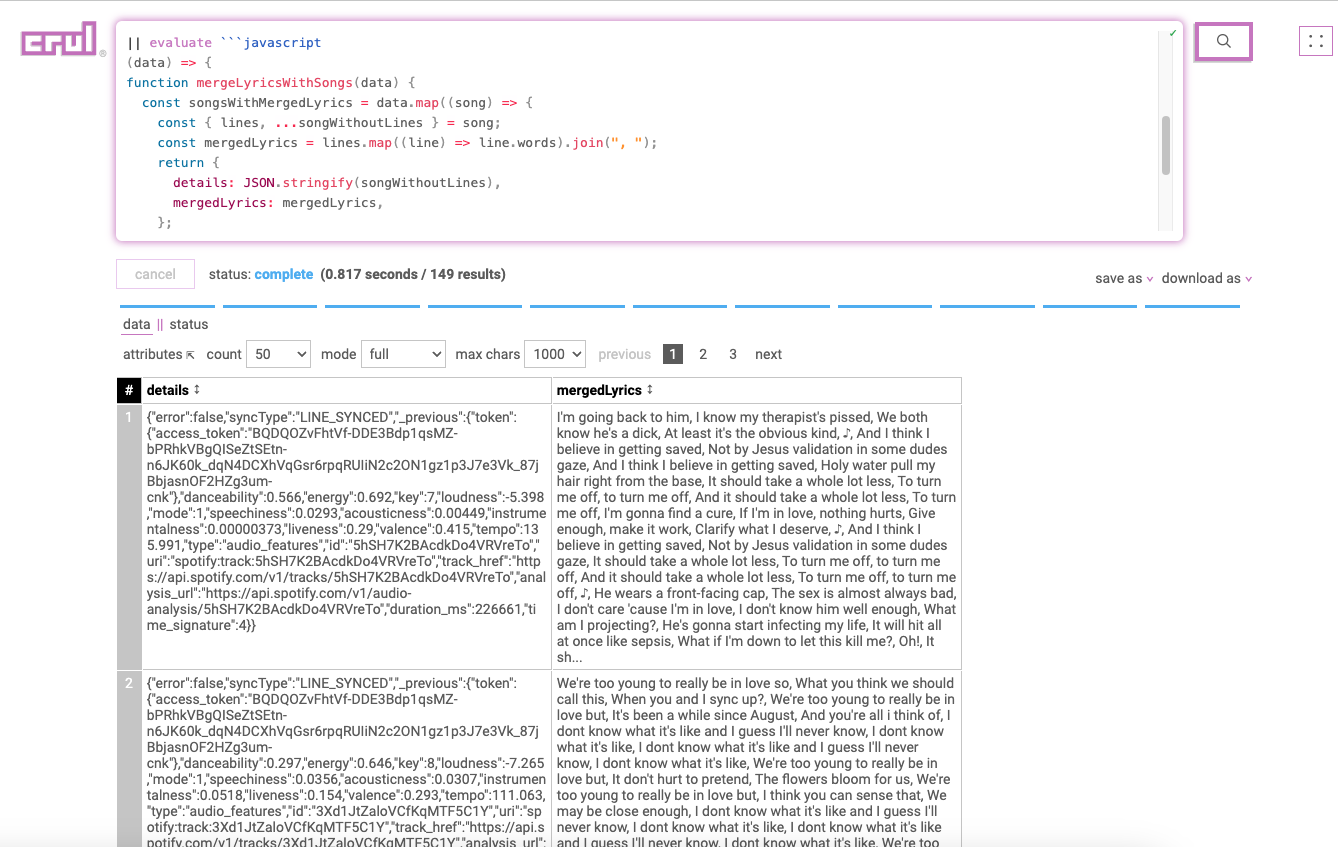Click the next page link
The image size is (1338, 847).
click(x=769, y=354)
